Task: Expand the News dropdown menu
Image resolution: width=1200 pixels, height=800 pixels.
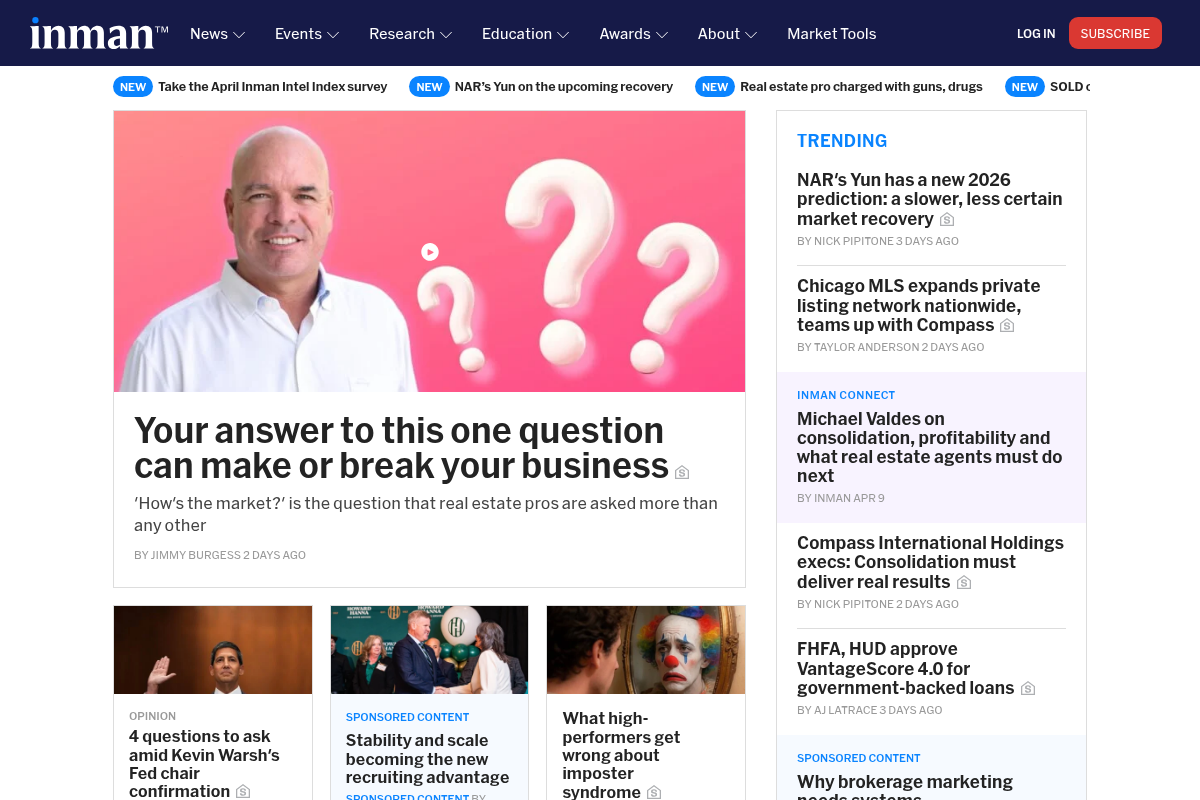Action: point(217,34)
